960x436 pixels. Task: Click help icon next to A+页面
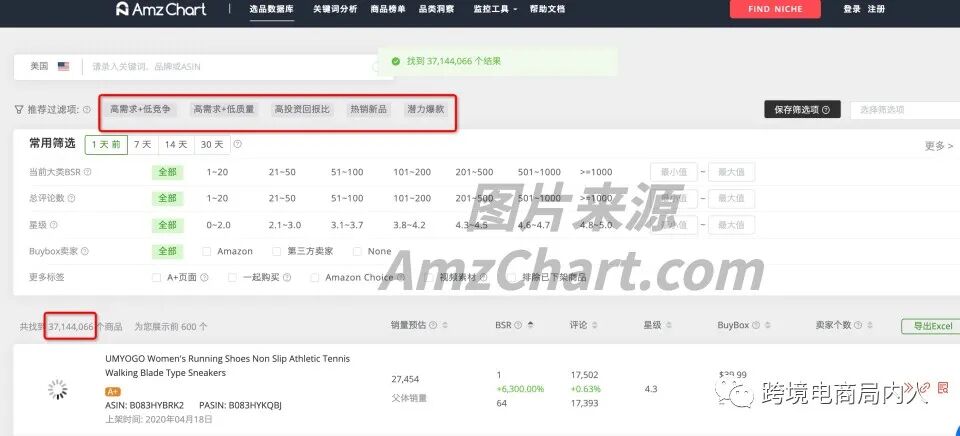tap(204, 277)
